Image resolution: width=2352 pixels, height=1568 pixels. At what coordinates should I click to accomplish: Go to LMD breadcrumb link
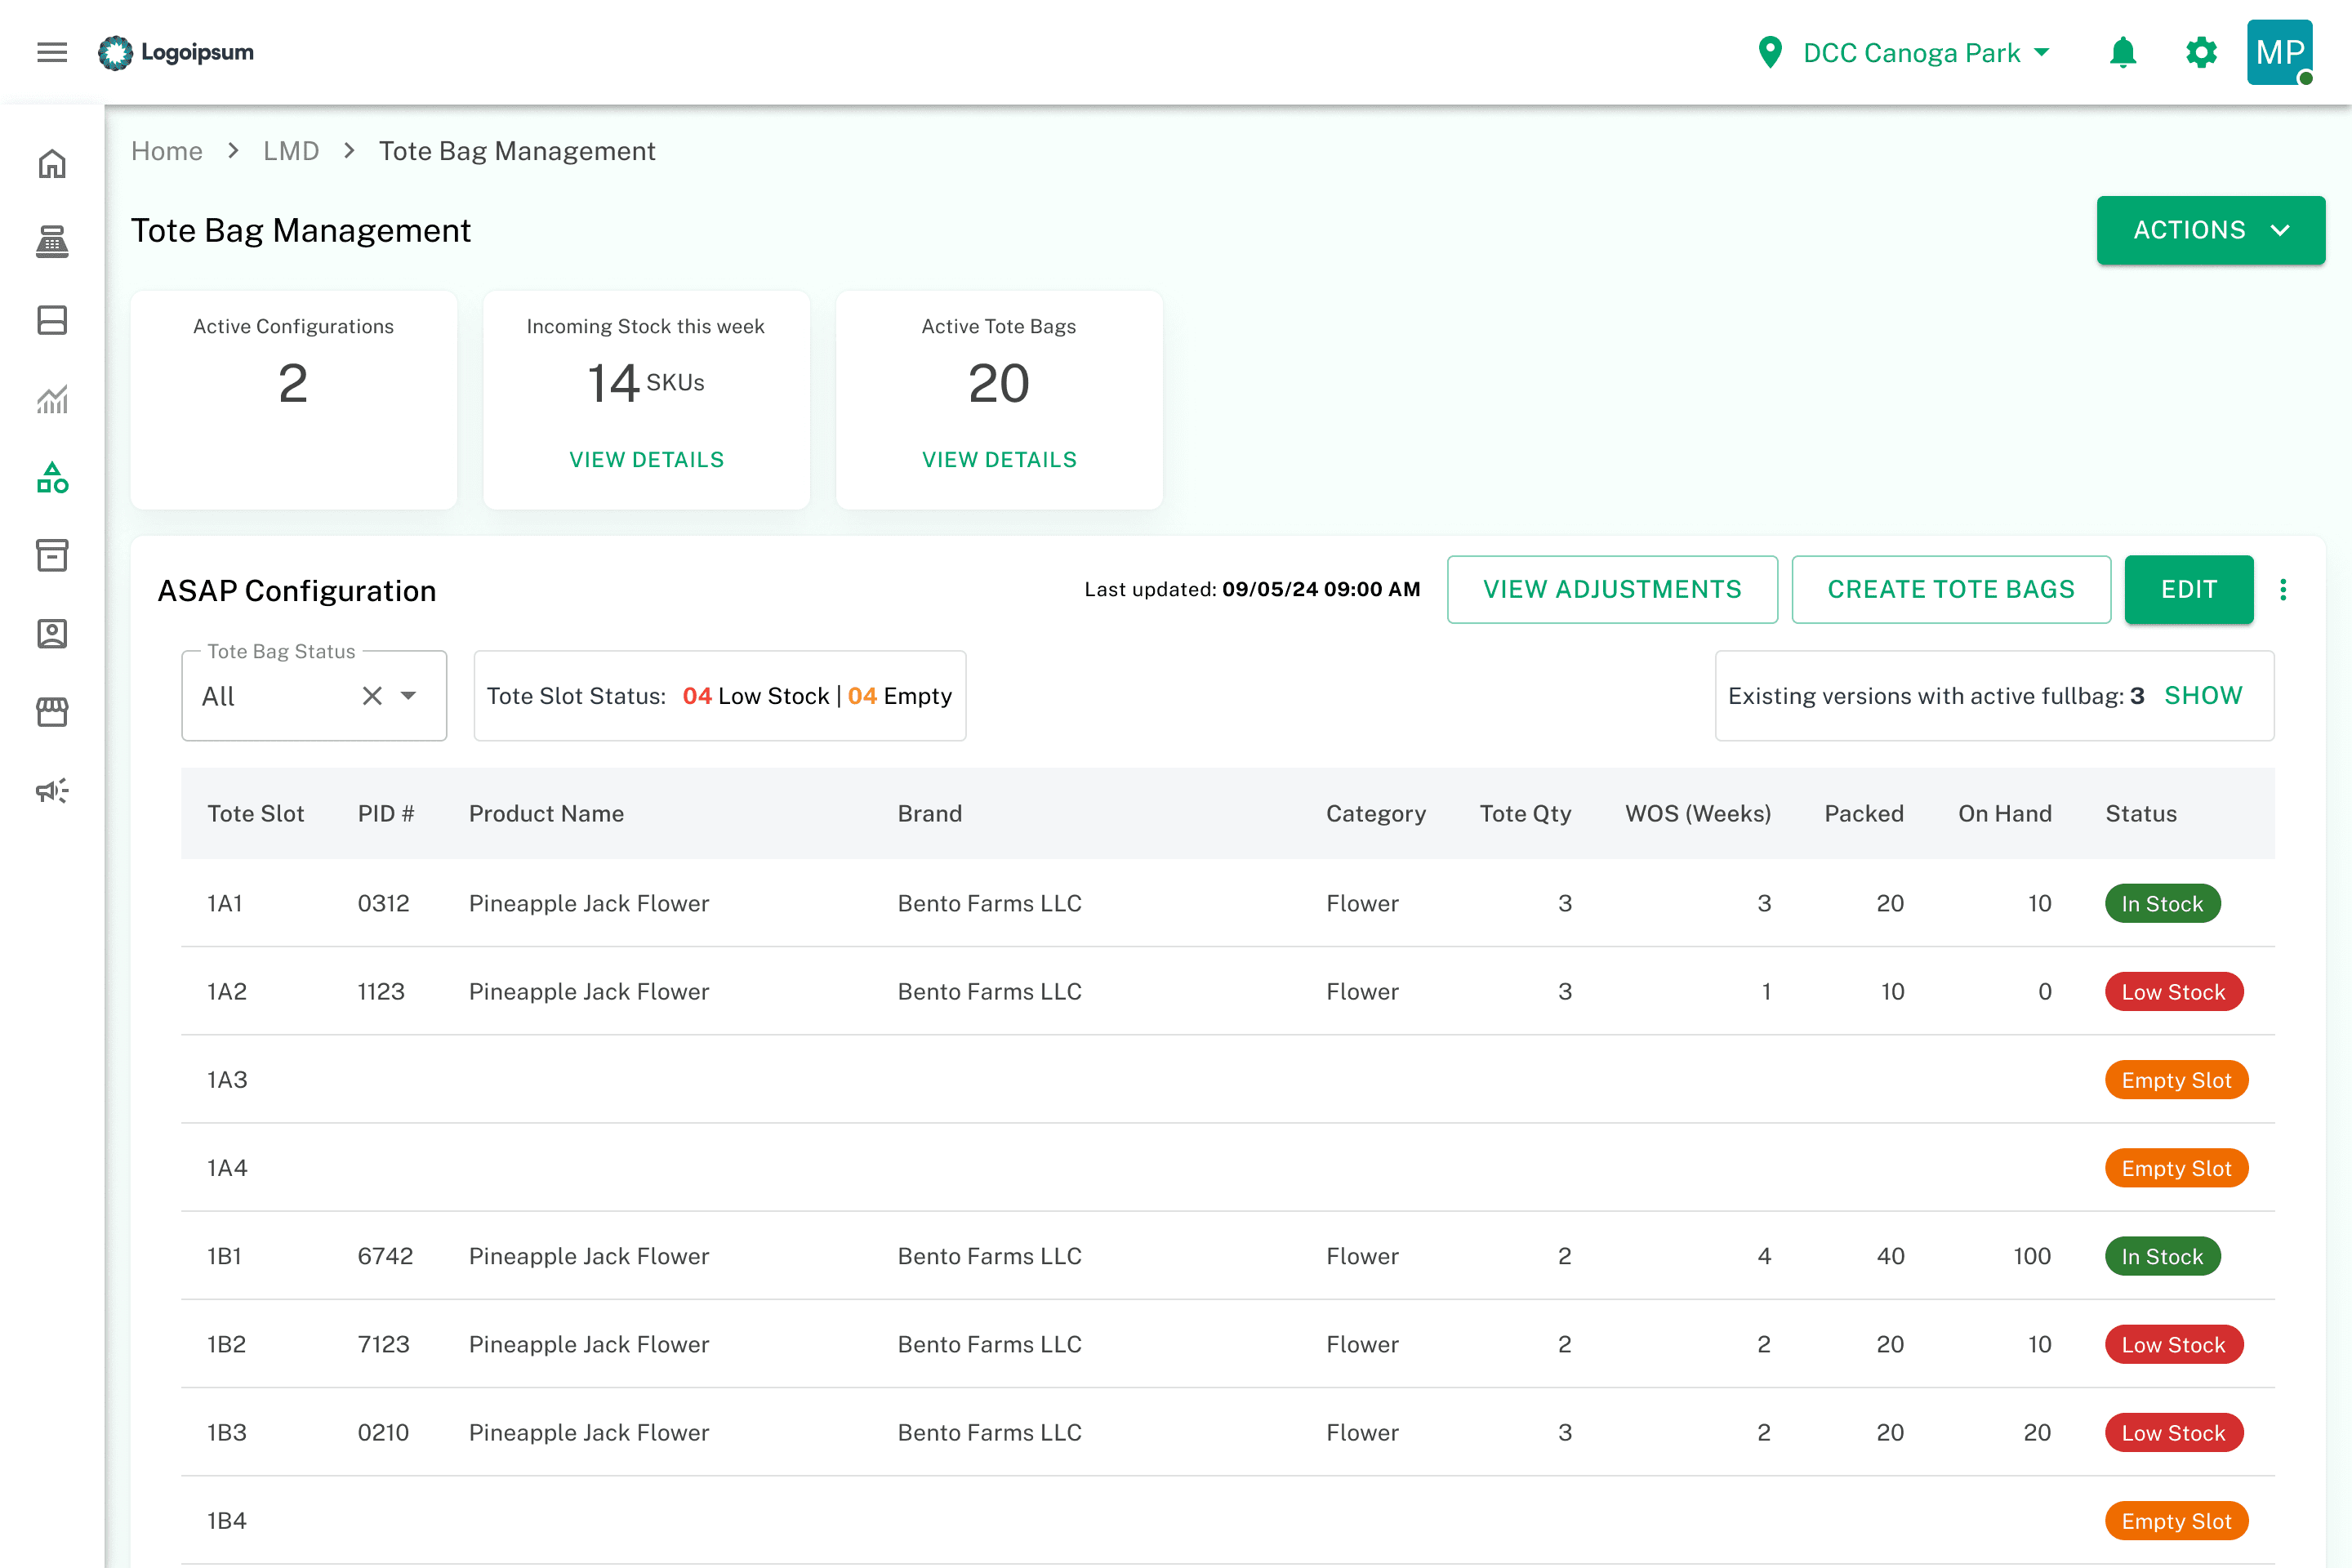click(291, 151)
